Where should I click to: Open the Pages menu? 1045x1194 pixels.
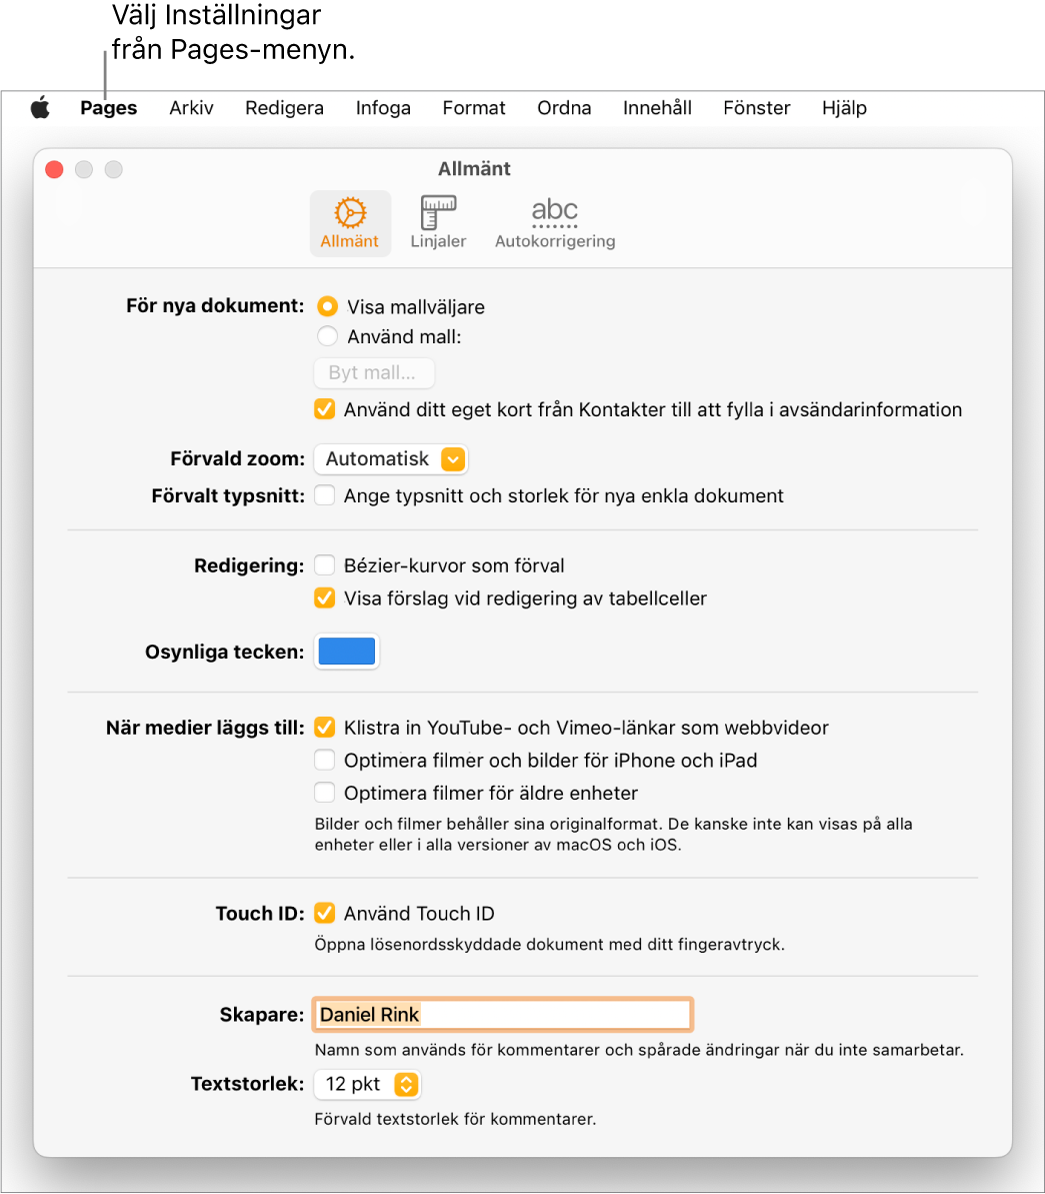point(108,108)
